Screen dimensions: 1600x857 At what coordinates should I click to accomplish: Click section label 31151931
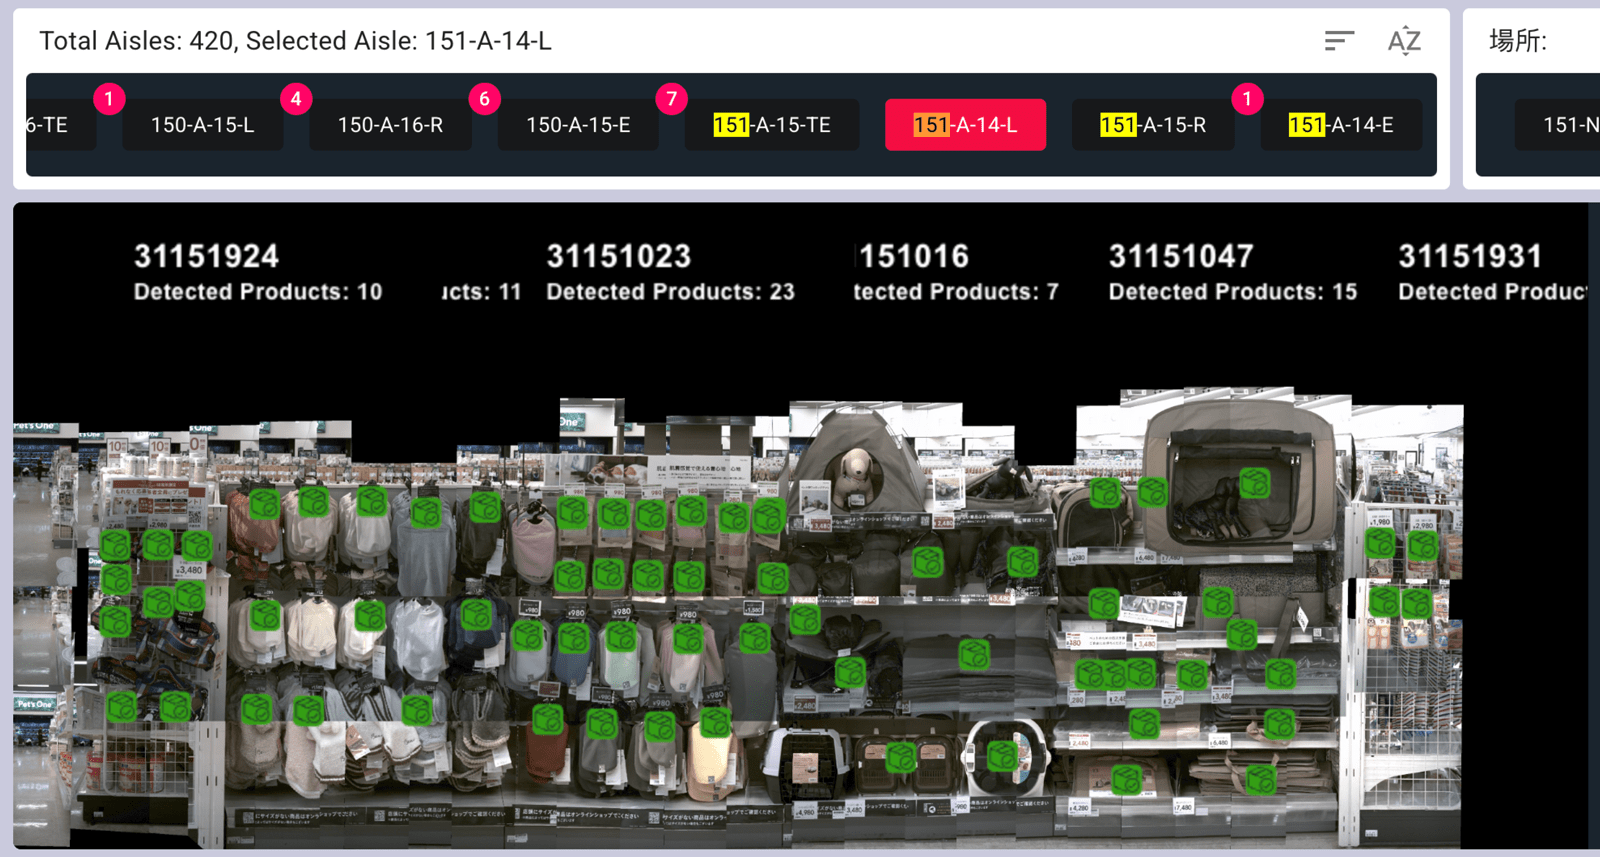point(1470,257)
